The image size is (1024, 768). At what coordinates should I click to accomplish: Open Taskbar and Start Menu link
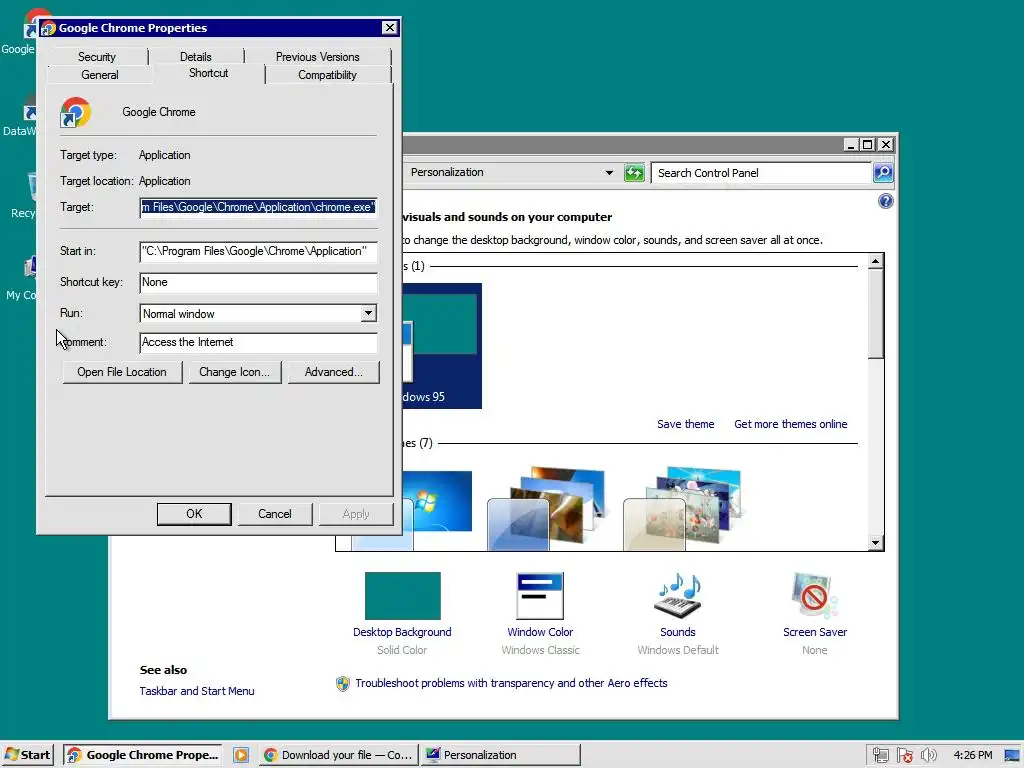[x=197, y=691]
